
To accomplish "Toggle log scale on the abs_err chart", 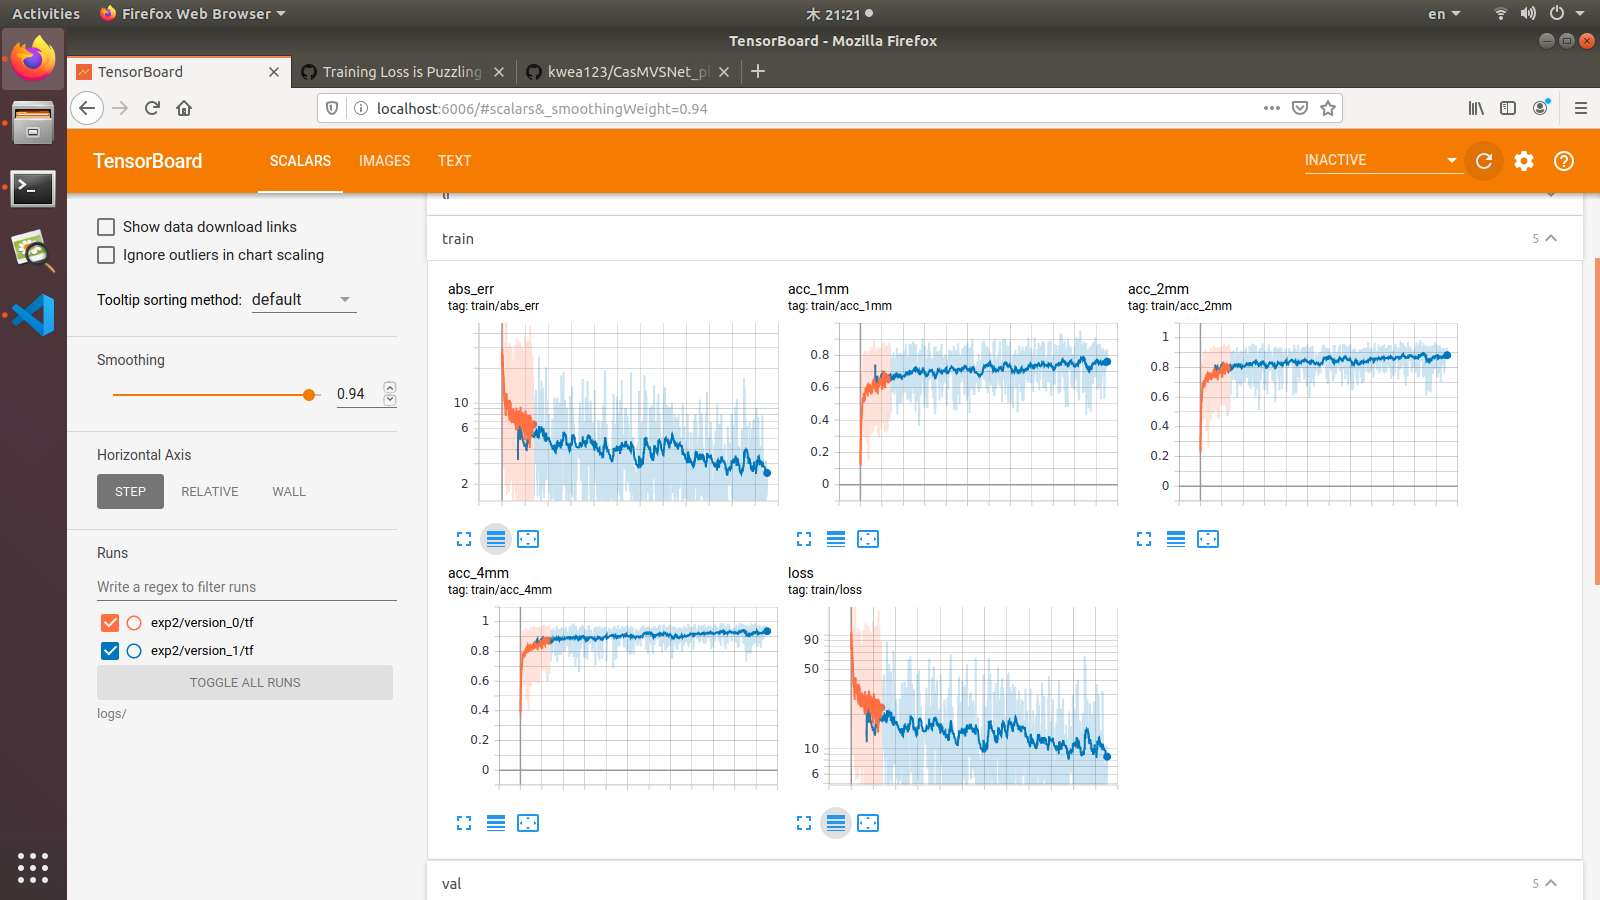I will point(496,539).
